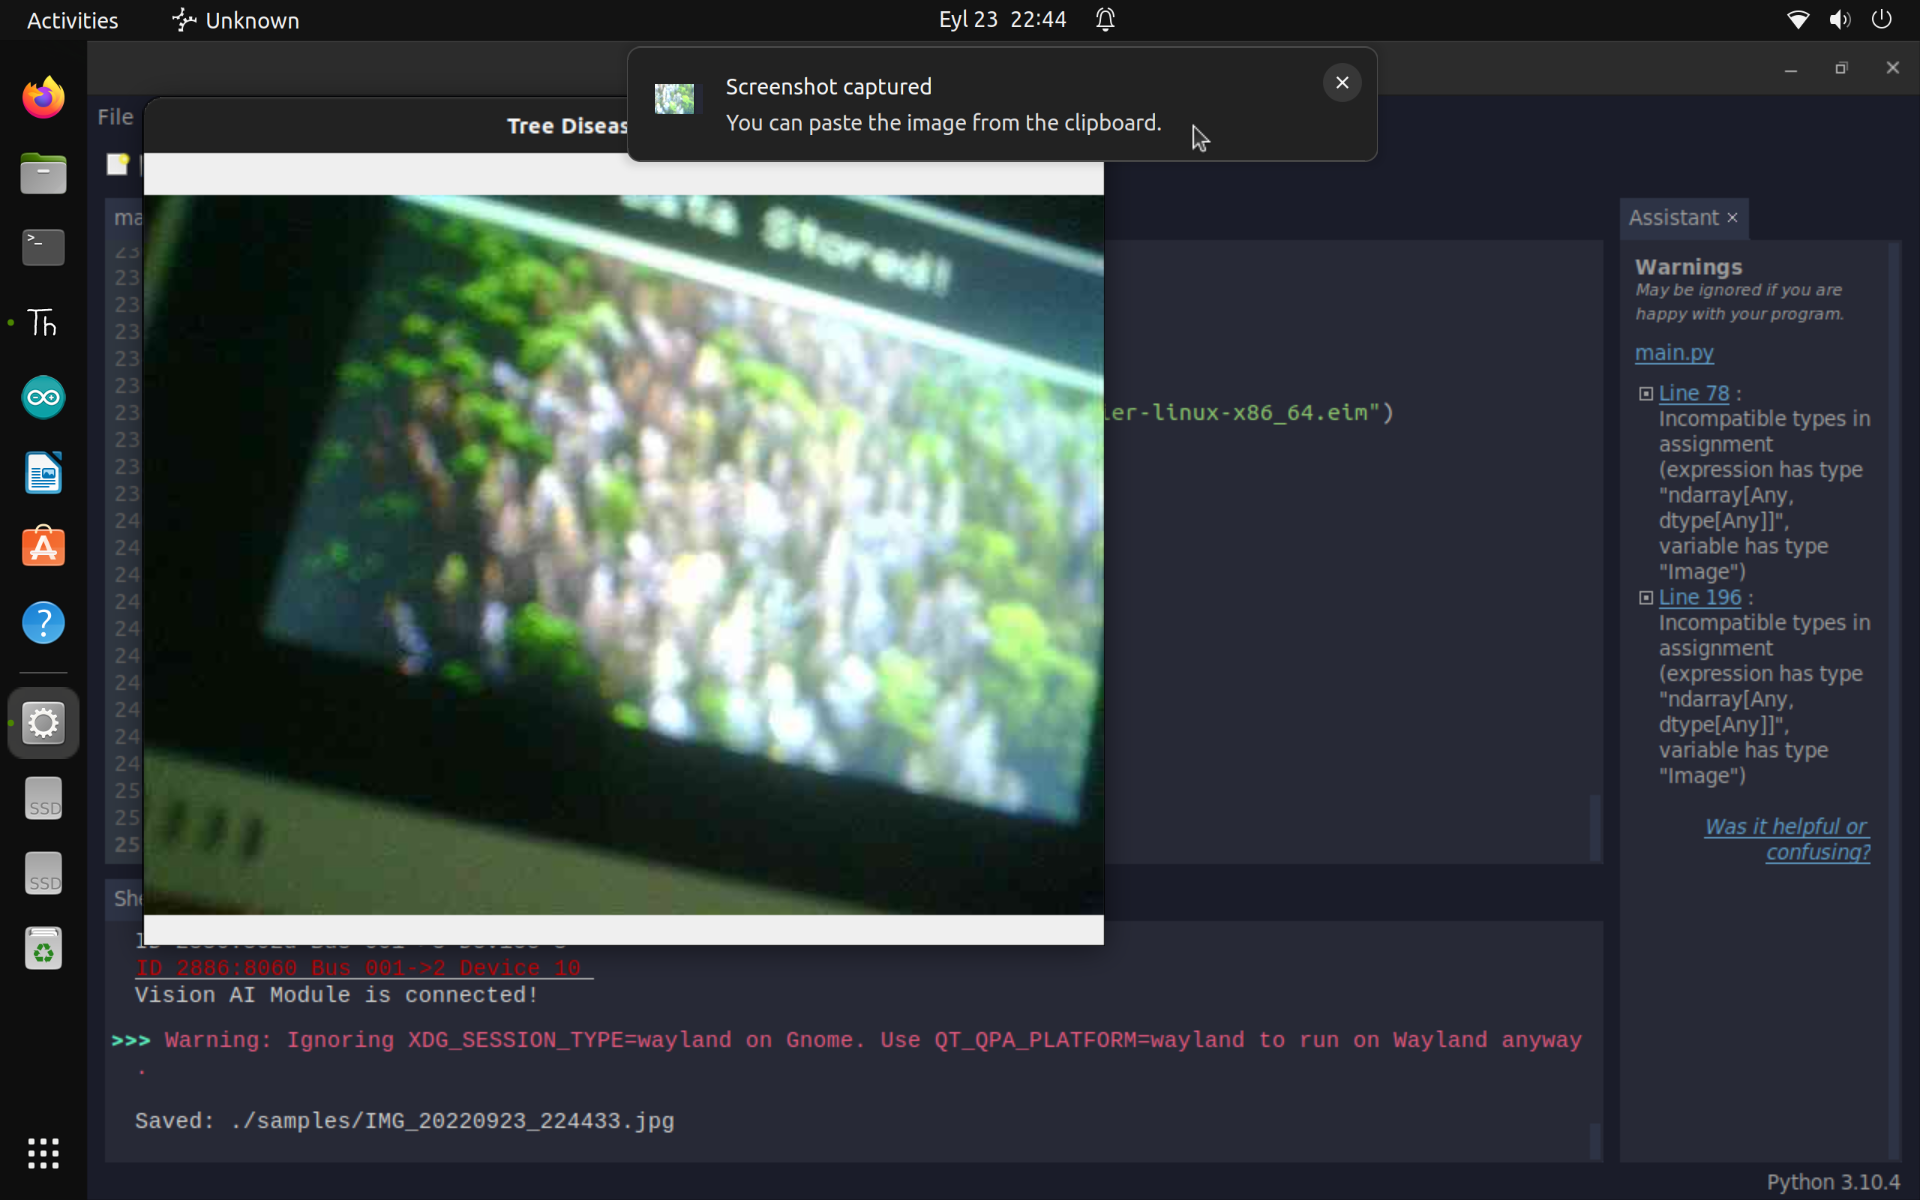Viewport: 1920px width, 1200px height.
Task: Dismiss the Screenshot captured notification
Action: [1342, 83]
